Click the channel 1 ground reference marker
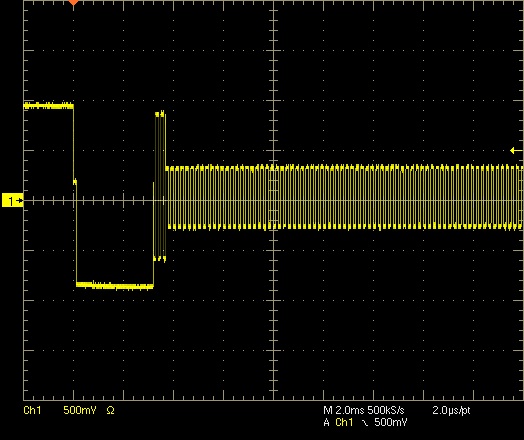The image size is (524, 440). [x=13, y=200]
